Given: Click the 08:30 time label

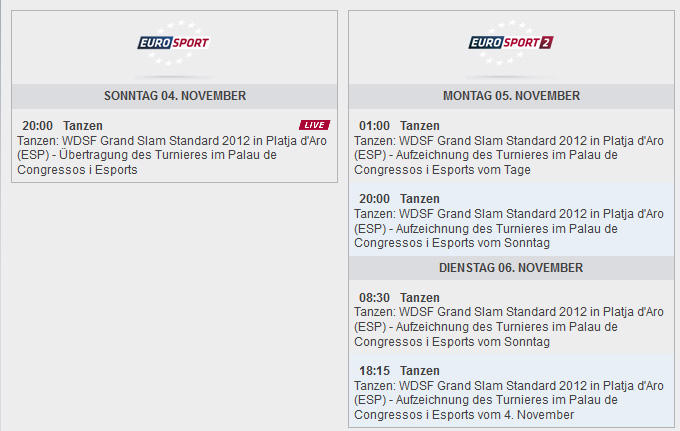Looking at the screenshot, I should coord(375,298).
